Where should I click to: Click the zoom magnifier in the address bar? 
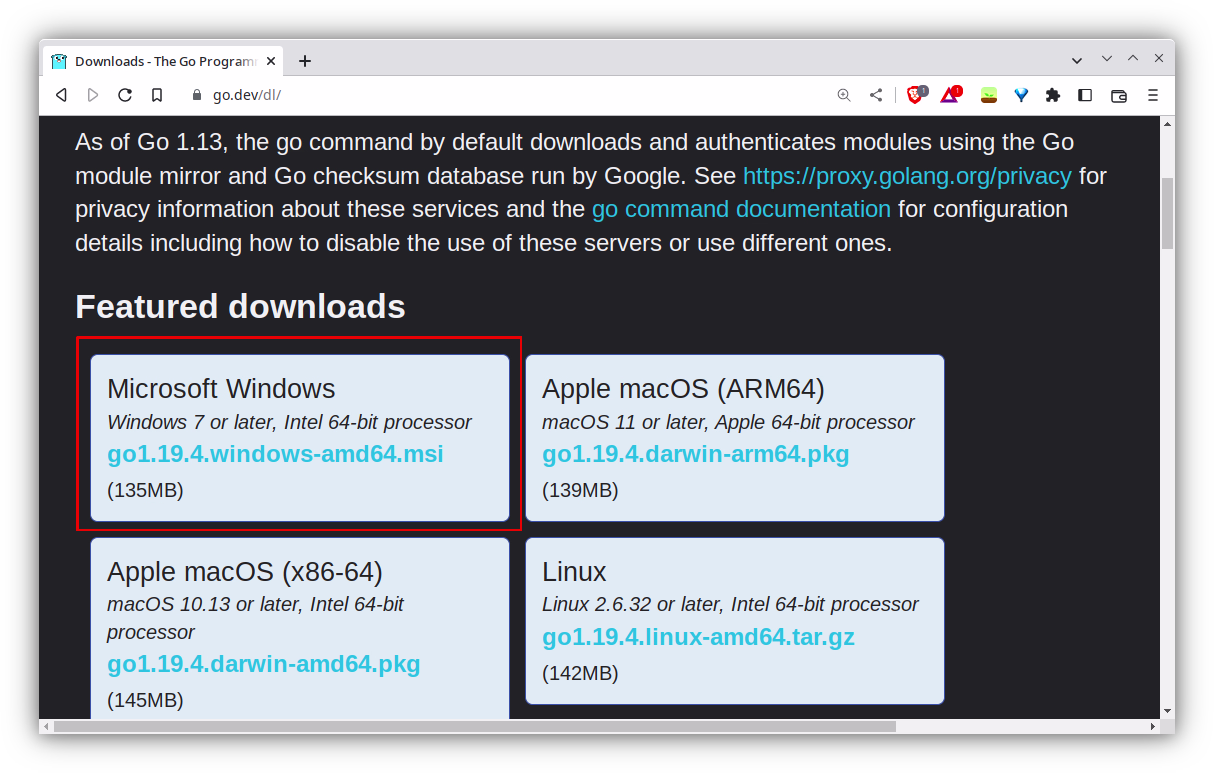[843, 95]
